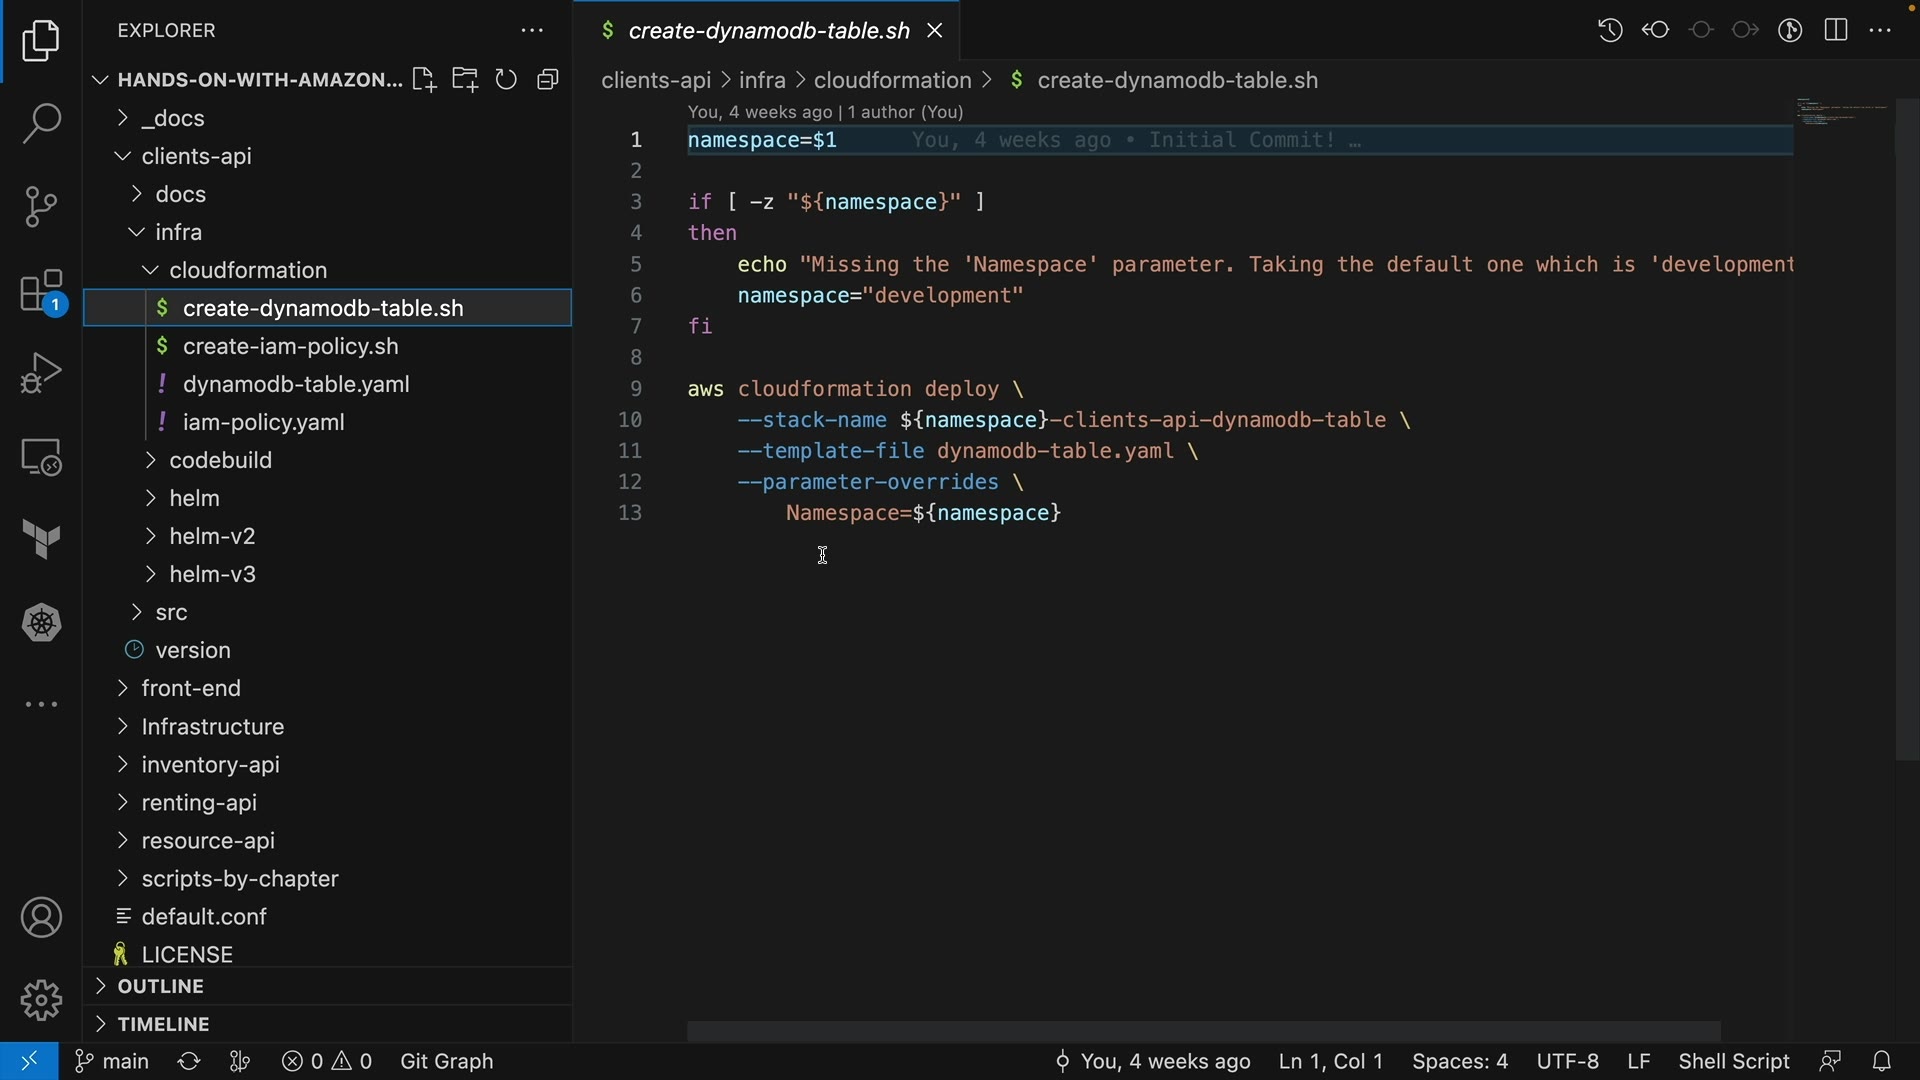
Task: Collapse all folders in explorer
Action: tap(548, 80)
